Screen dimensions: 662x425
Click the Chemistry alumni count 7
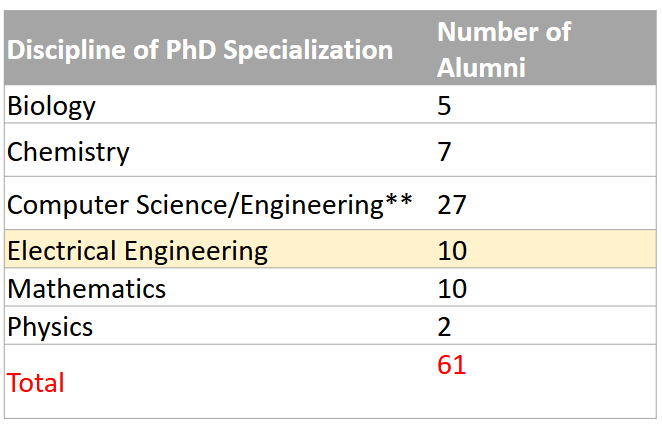tap(444, 152)
